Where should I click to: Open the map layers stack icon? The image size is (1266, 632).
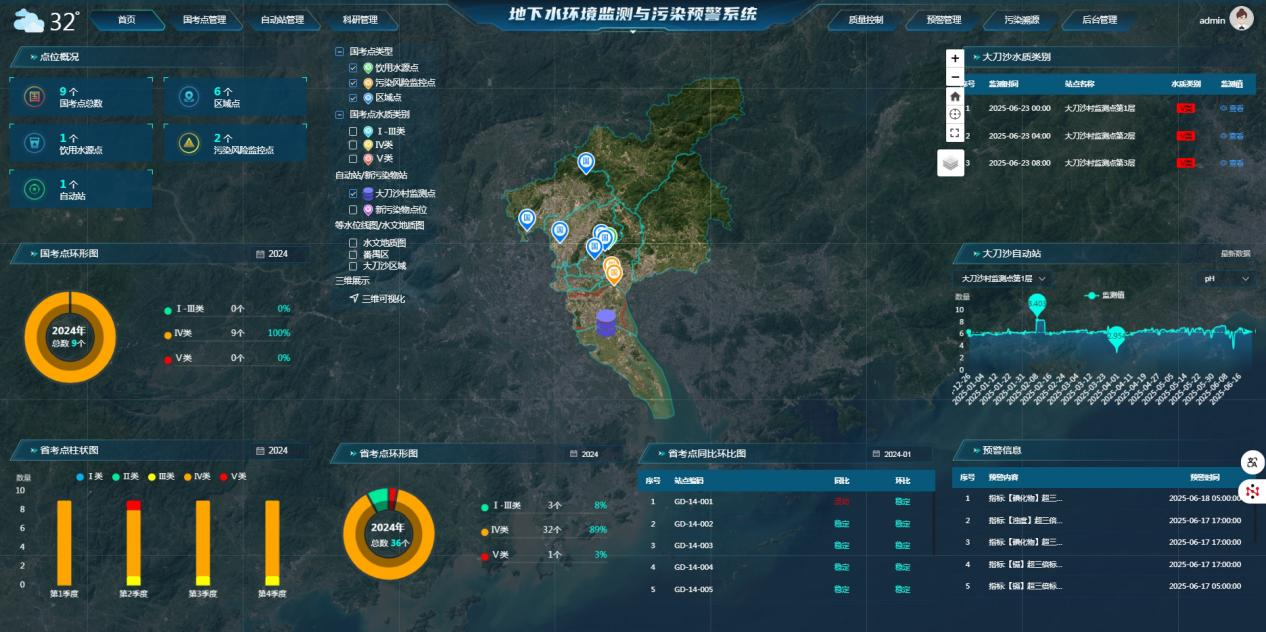point(951,163)
